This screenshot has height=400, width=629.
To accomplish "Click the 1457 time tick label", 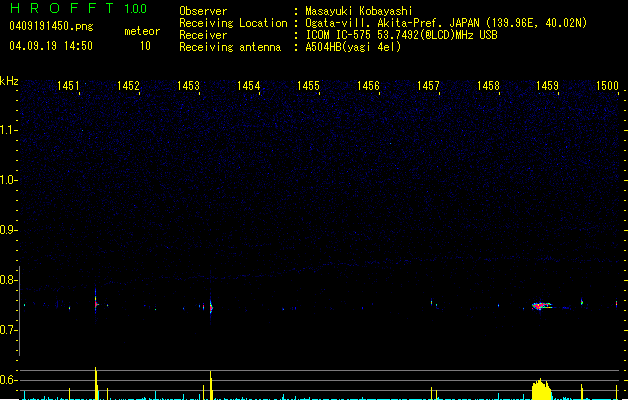I will point(428,86).
